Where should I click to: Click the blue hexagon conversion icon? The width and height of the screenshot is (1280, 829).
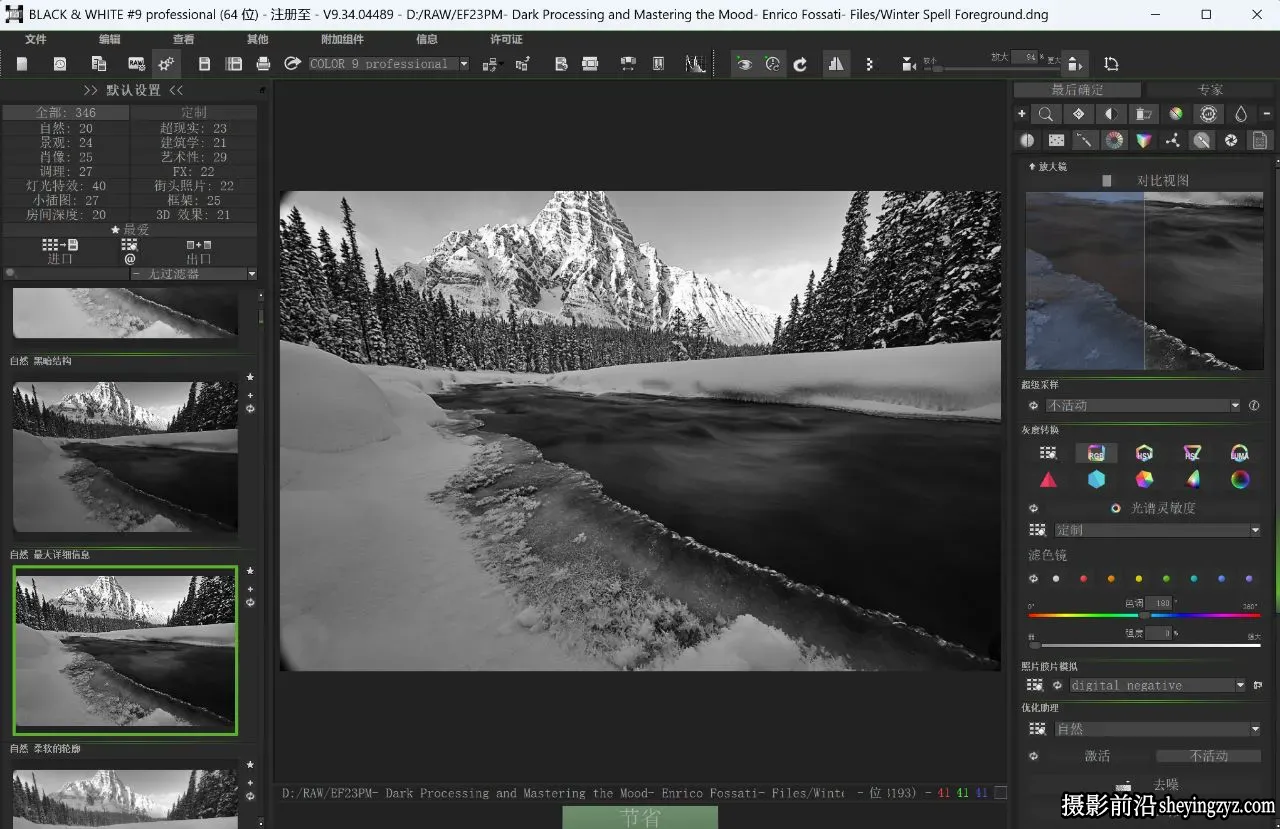(x=1096, y=480)
